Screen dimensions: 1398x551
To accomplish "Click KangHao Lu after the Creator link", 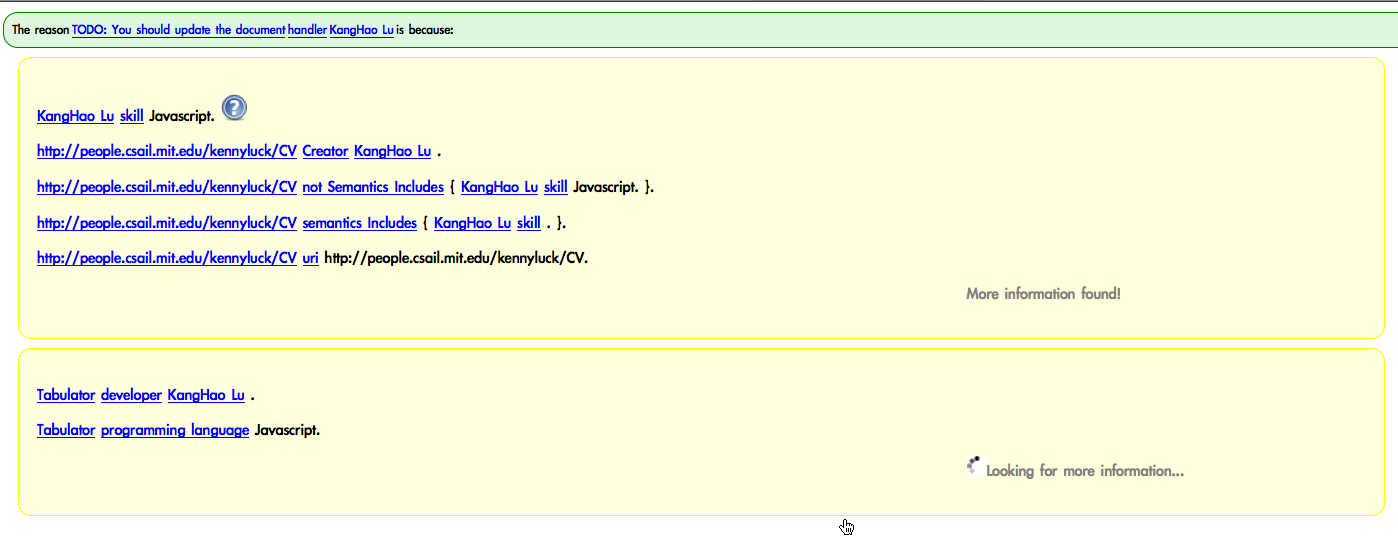I will point(392,151).
